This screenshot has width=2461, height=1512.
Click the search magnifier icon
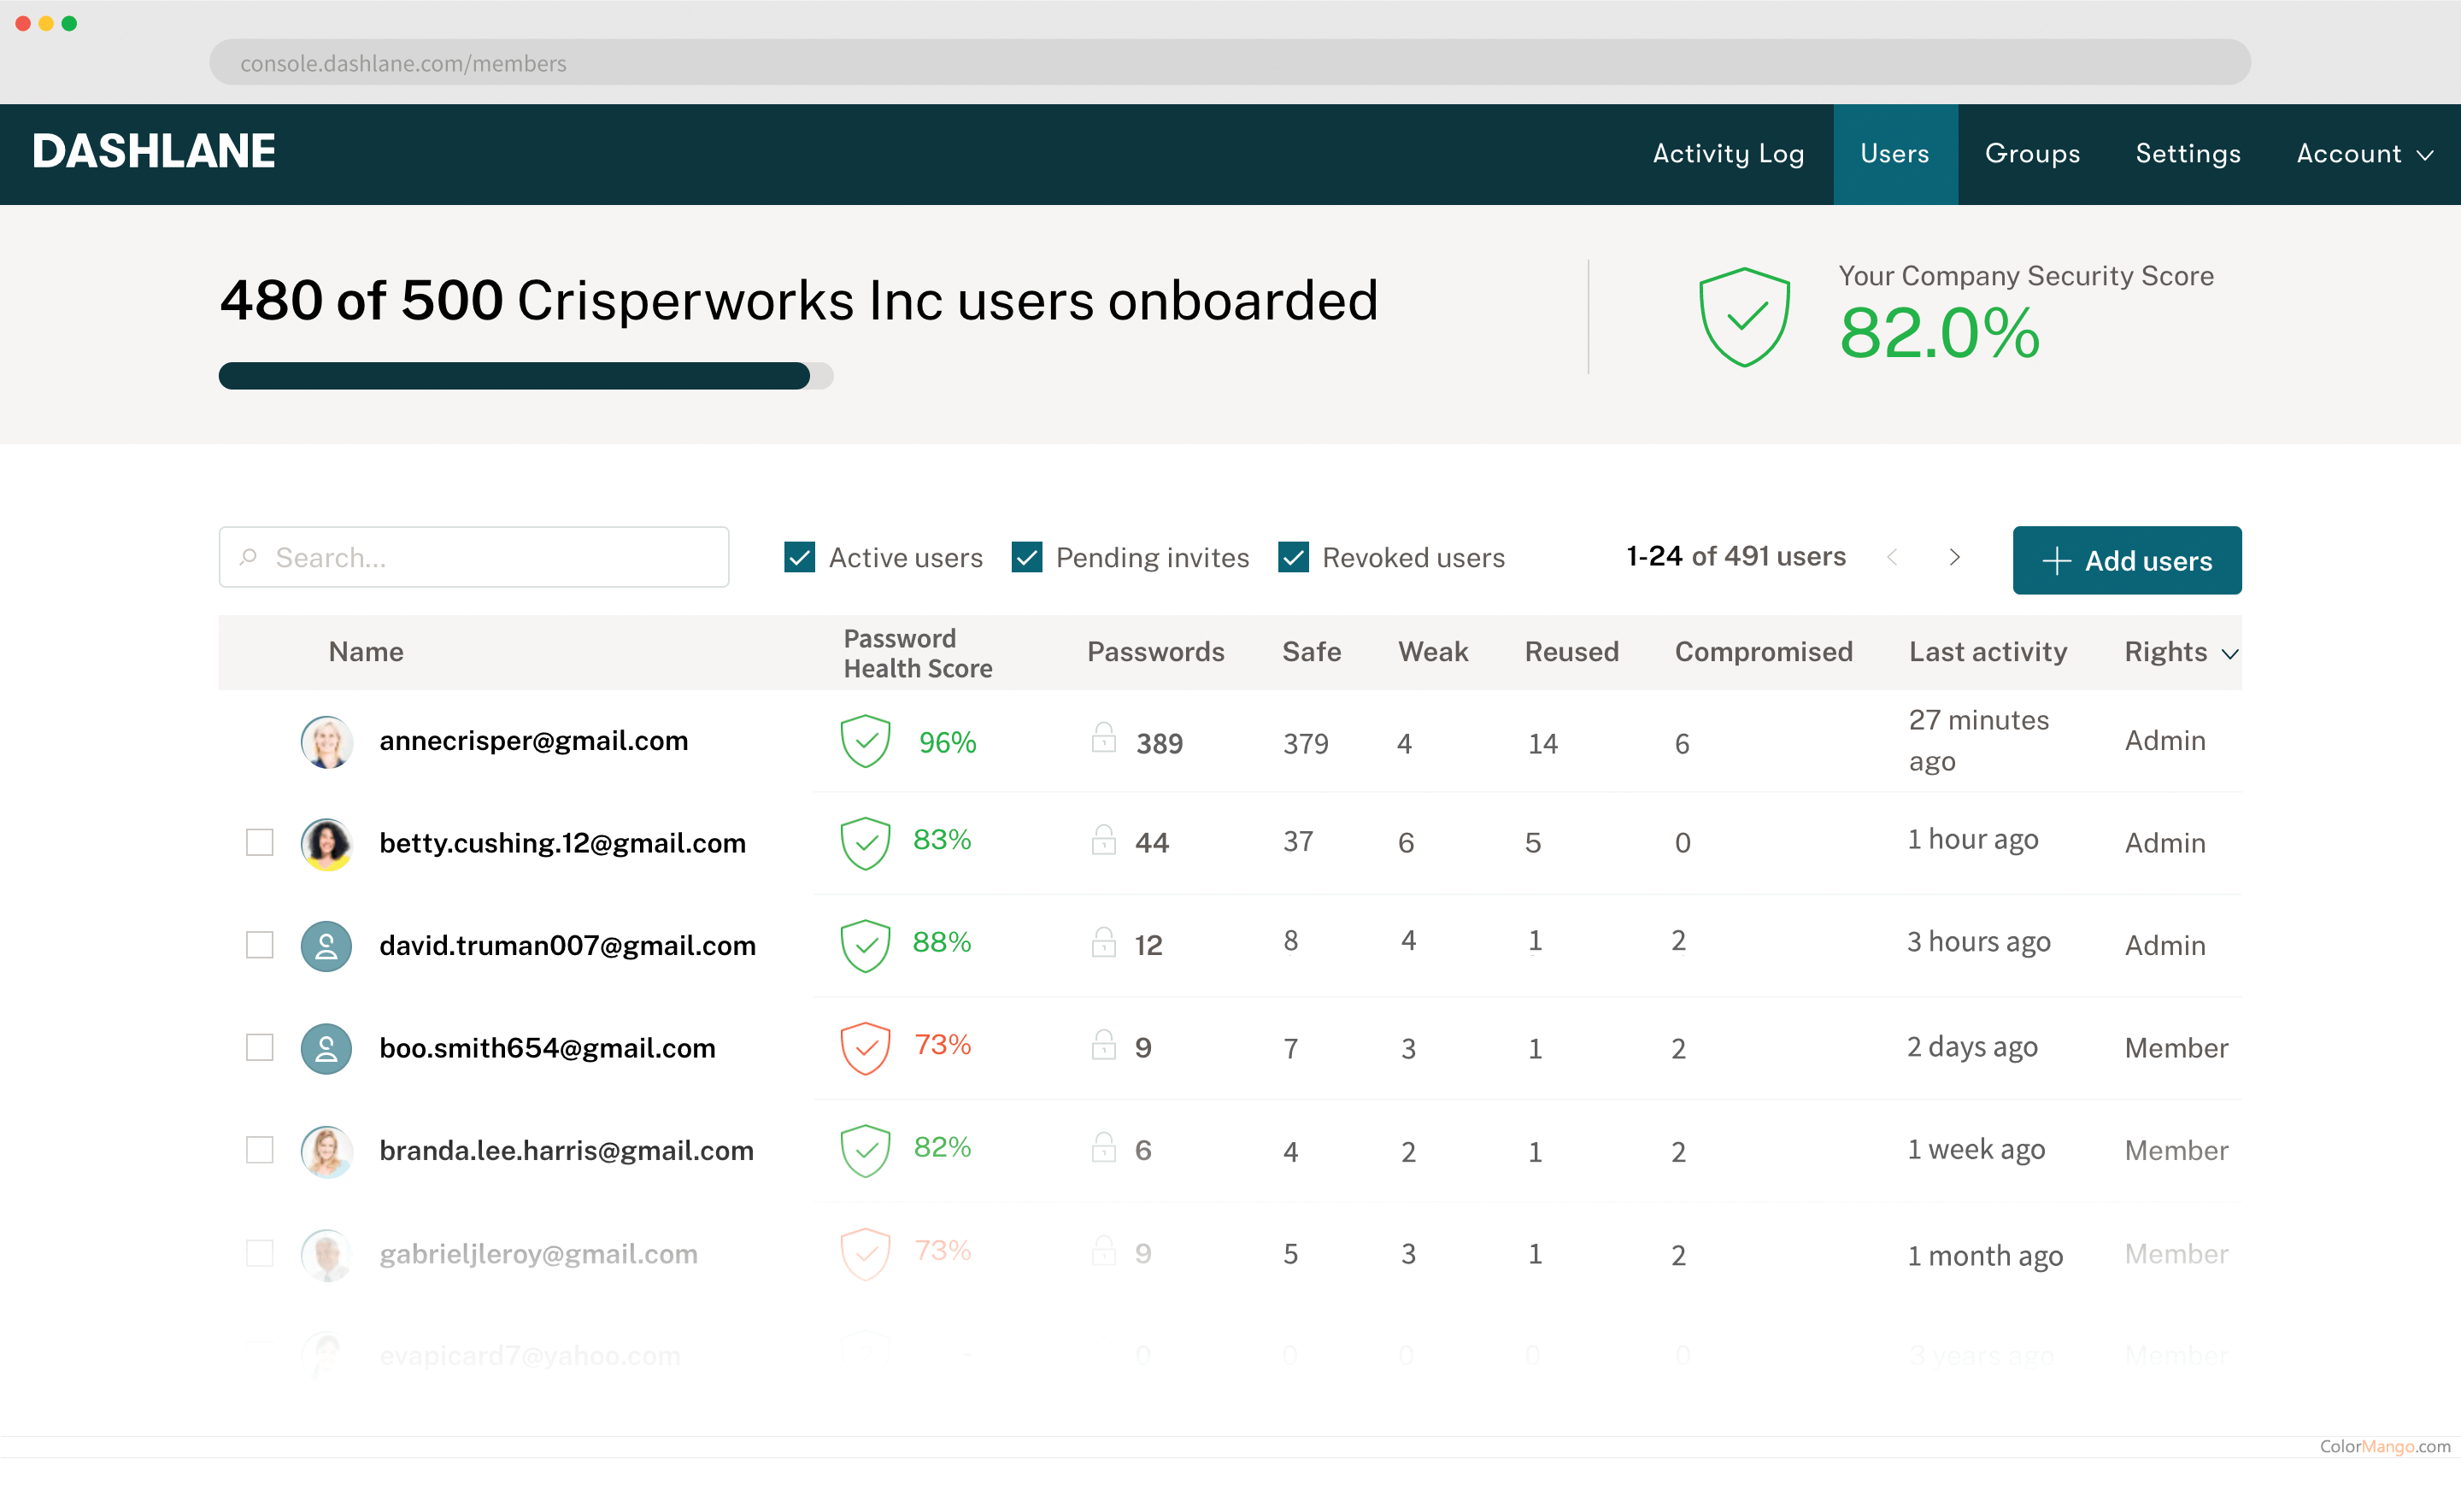pos(249,557)
